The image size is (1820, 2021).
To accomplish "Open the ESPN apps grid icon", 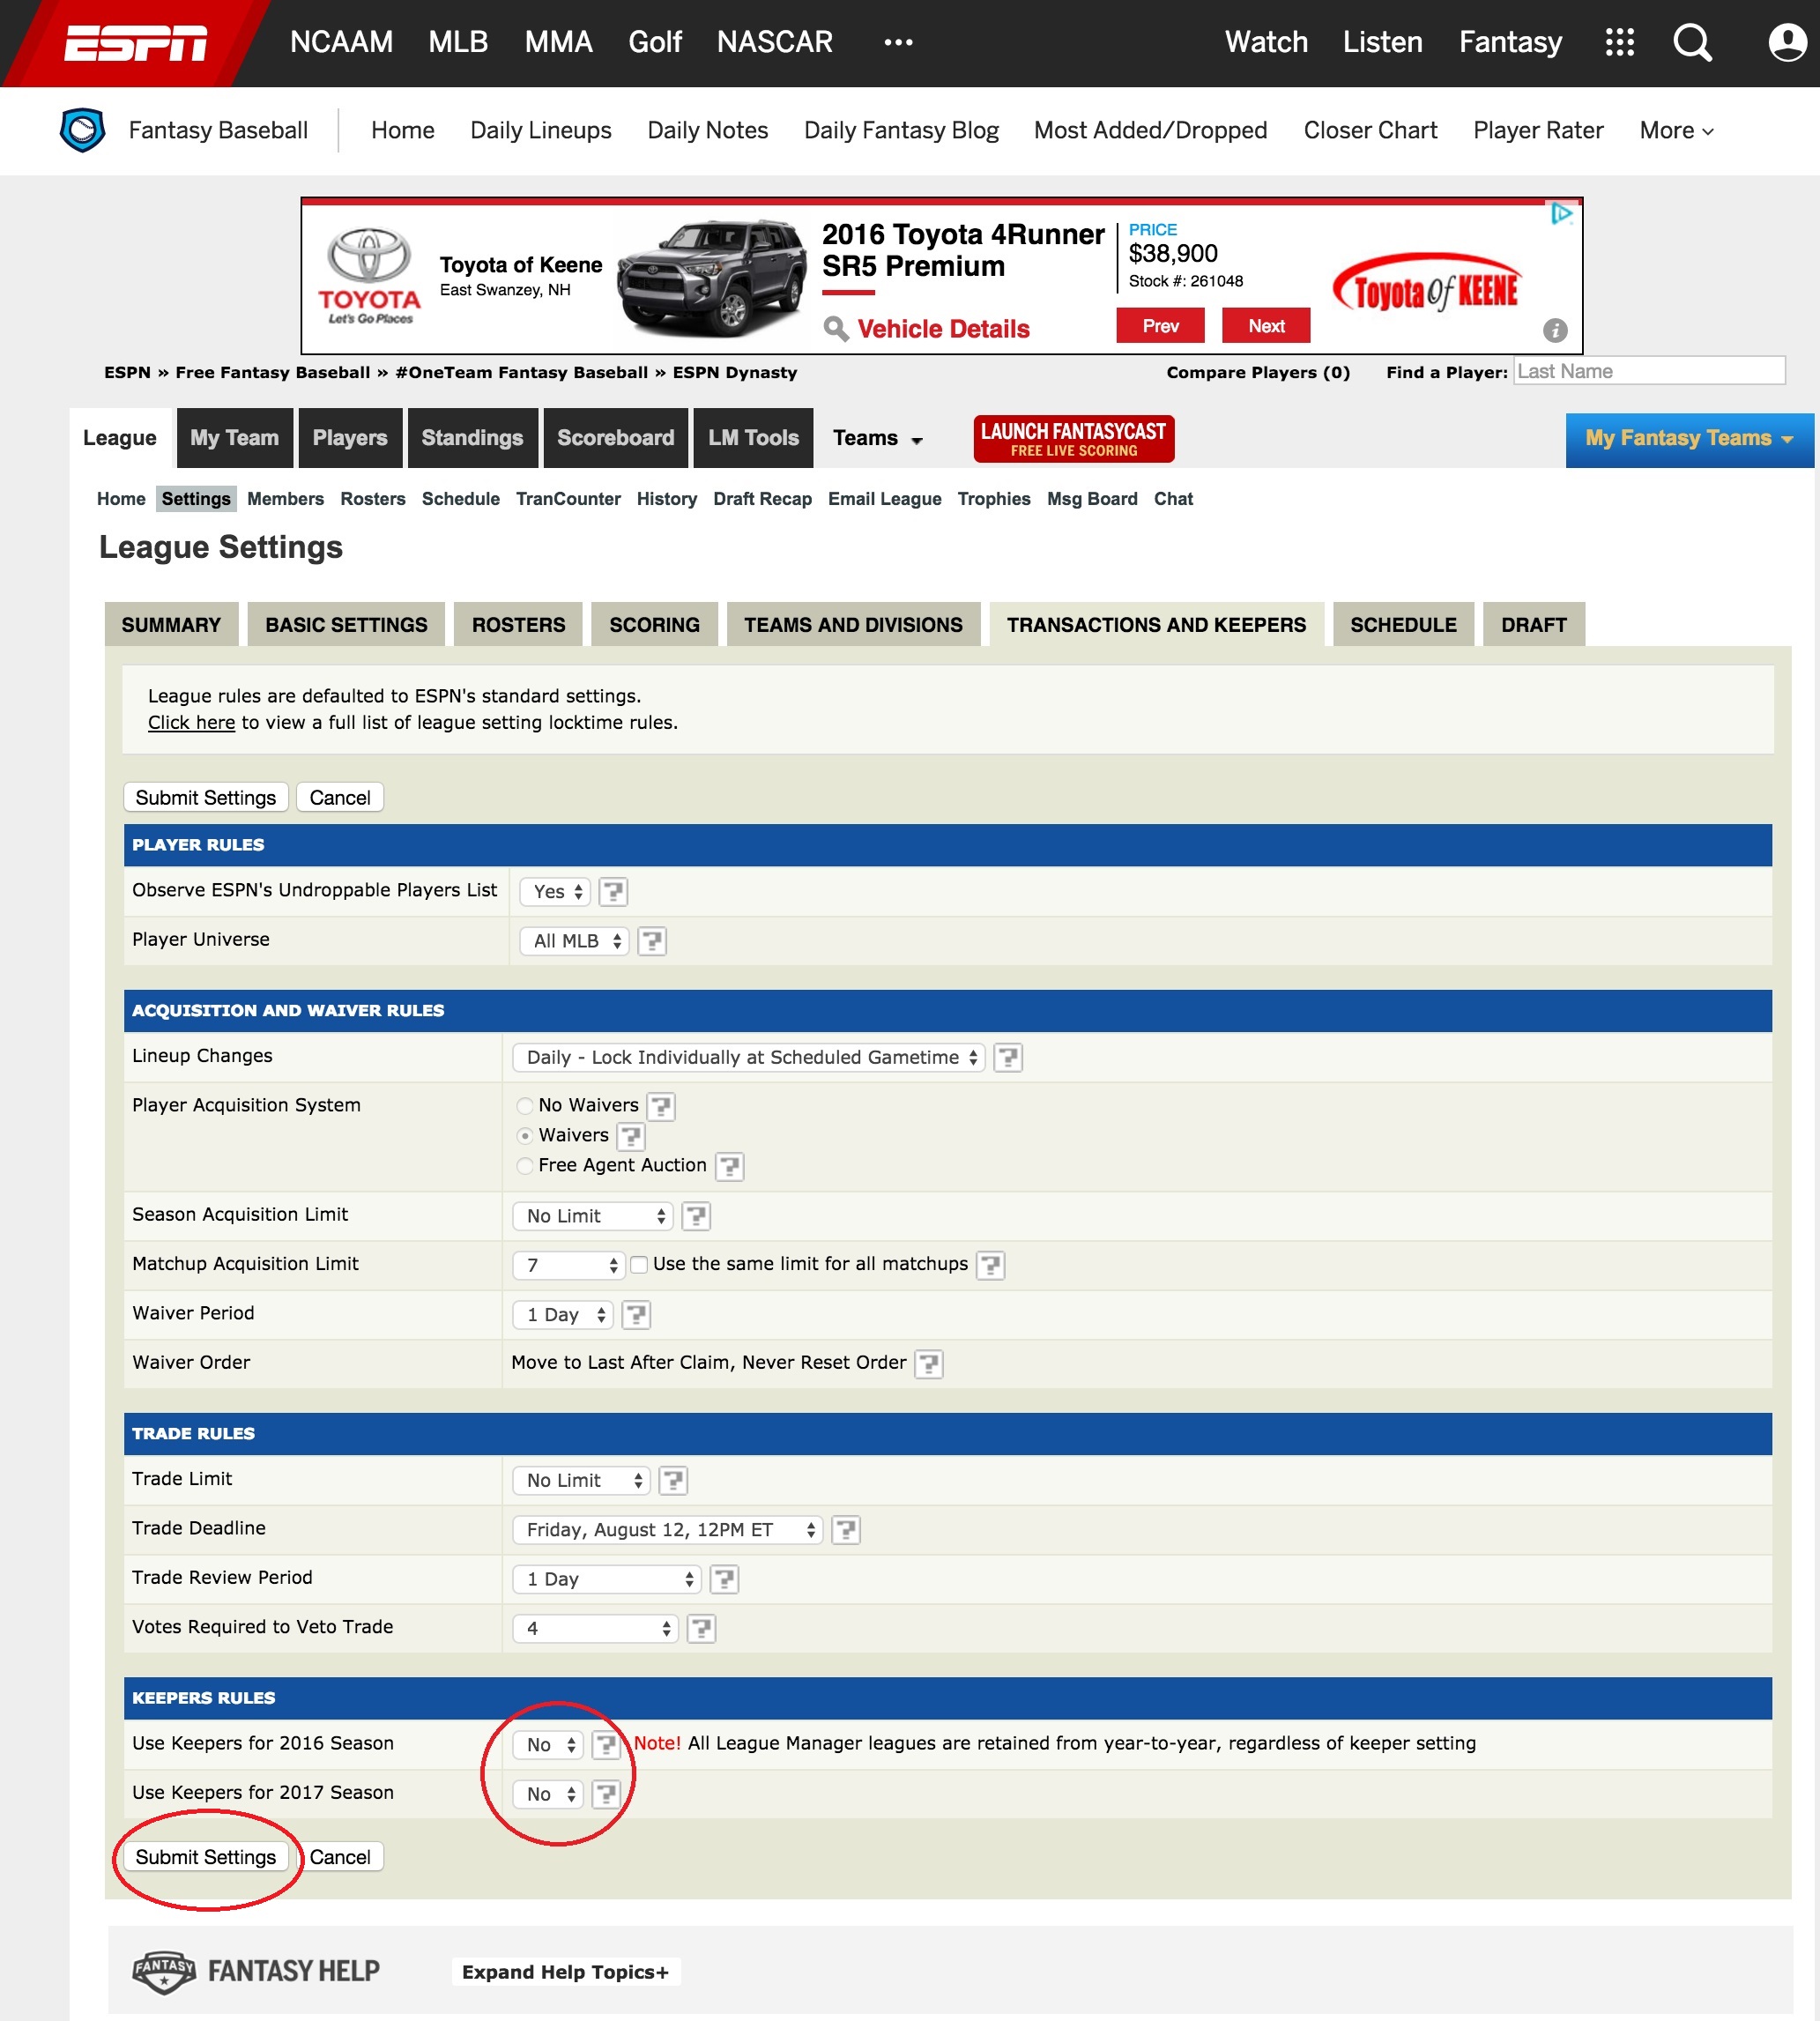I will pyautogui.click(x=1619, y=42).
